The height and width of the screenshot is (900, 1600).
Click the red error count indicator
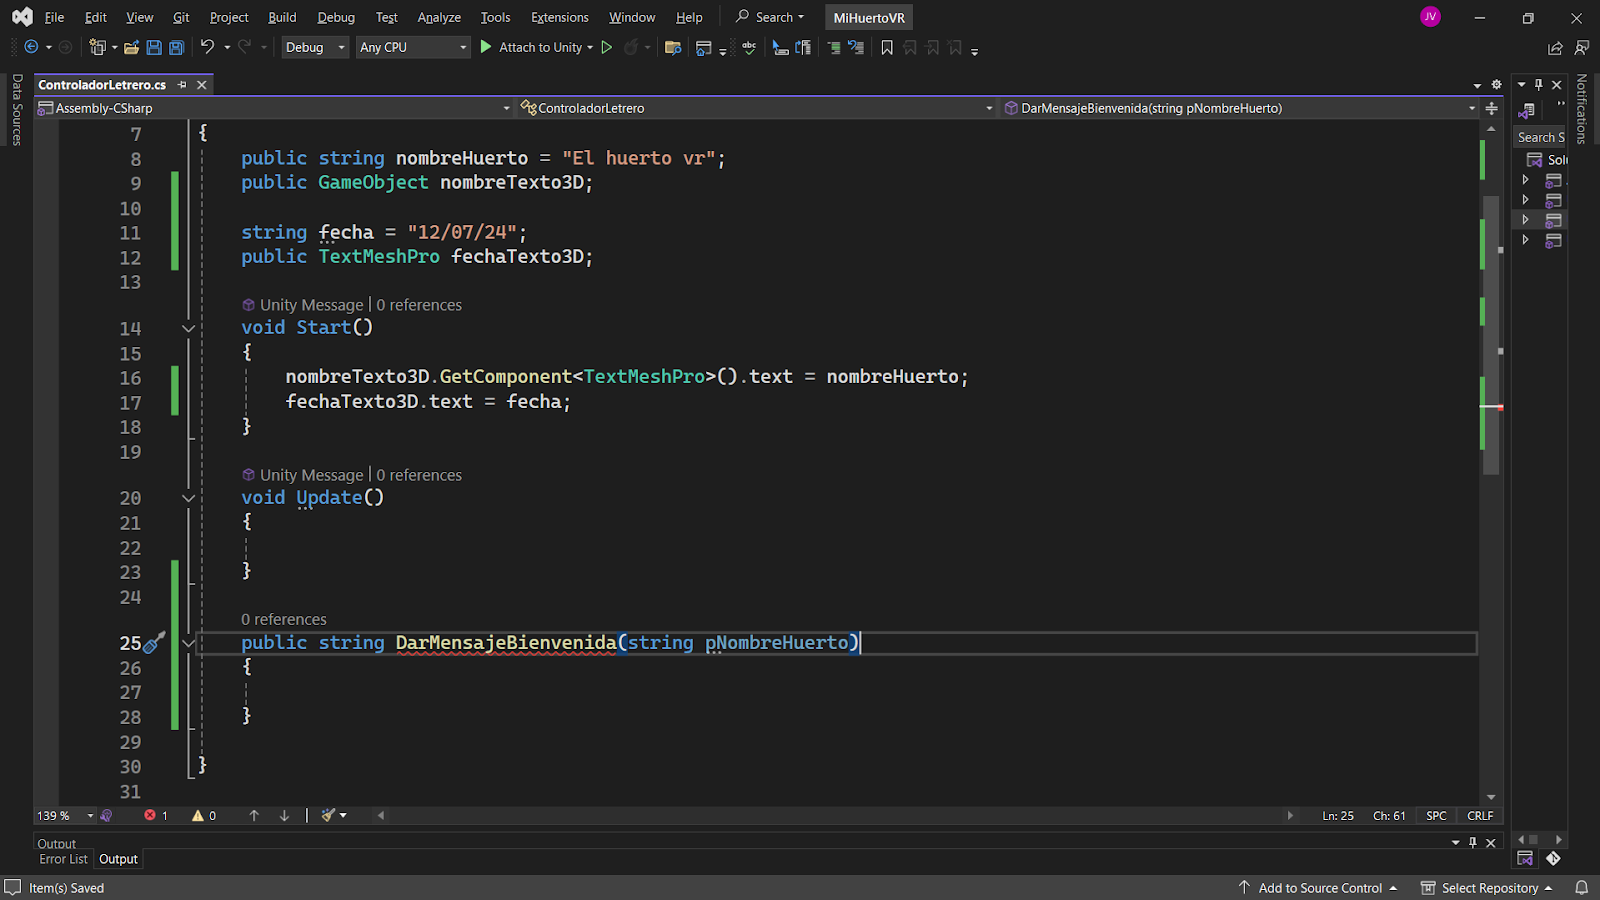coord(155,815)
